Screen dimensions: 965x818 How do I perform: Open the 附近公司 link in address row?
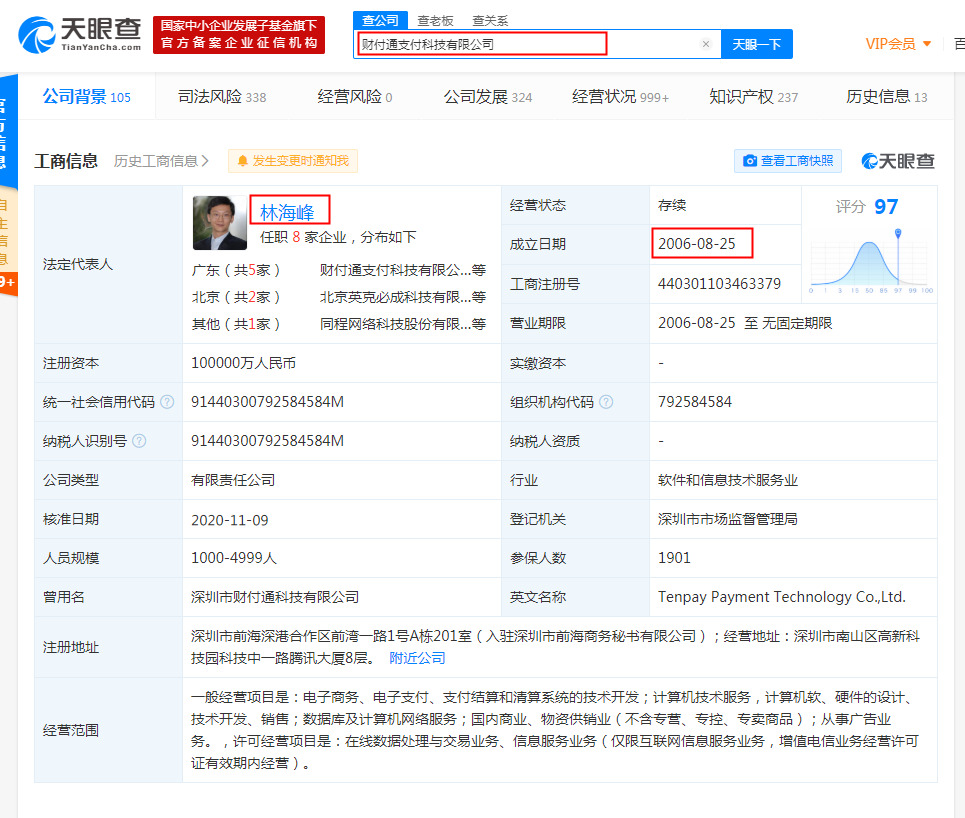(417, 658)
